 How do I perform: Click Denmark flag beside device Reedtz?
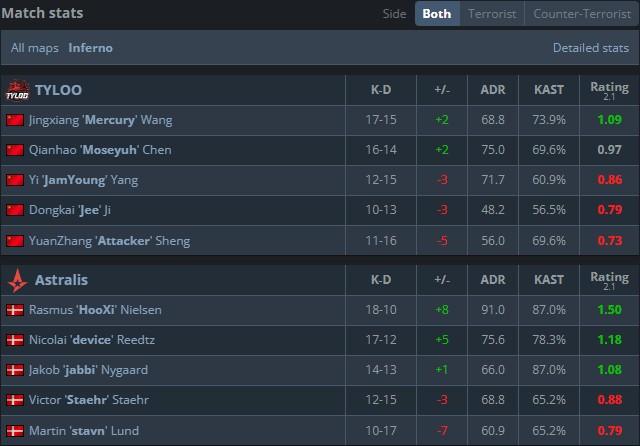coord(15,340)
